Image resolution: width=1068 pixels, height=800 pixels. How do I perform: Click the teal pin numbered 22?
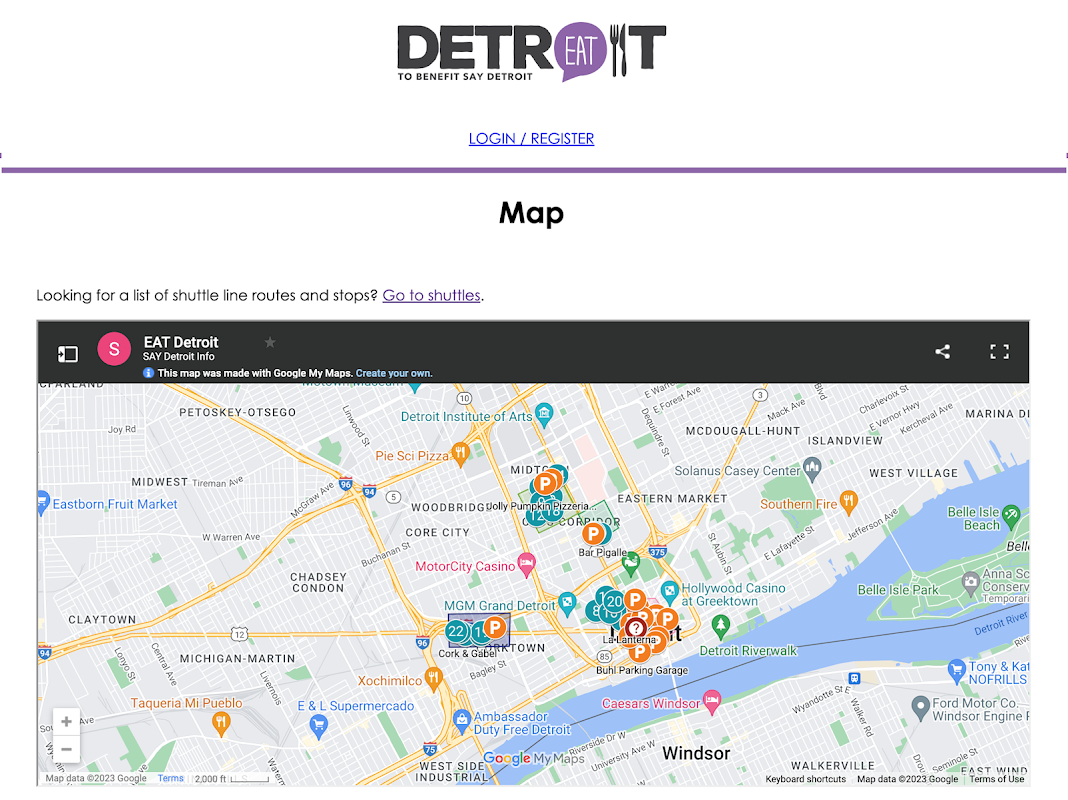456,631
